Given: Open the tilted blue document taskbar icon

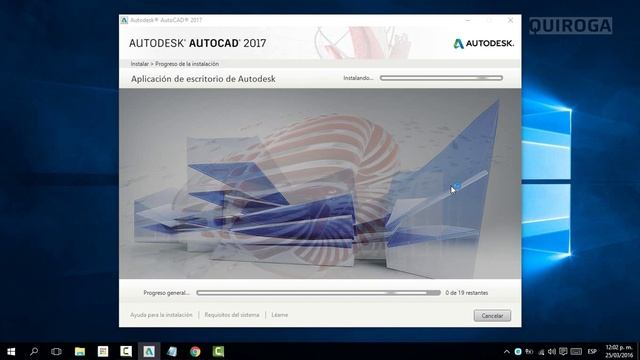Looking at the screenshot, I should pyautogui.click(x=172, y=351).
